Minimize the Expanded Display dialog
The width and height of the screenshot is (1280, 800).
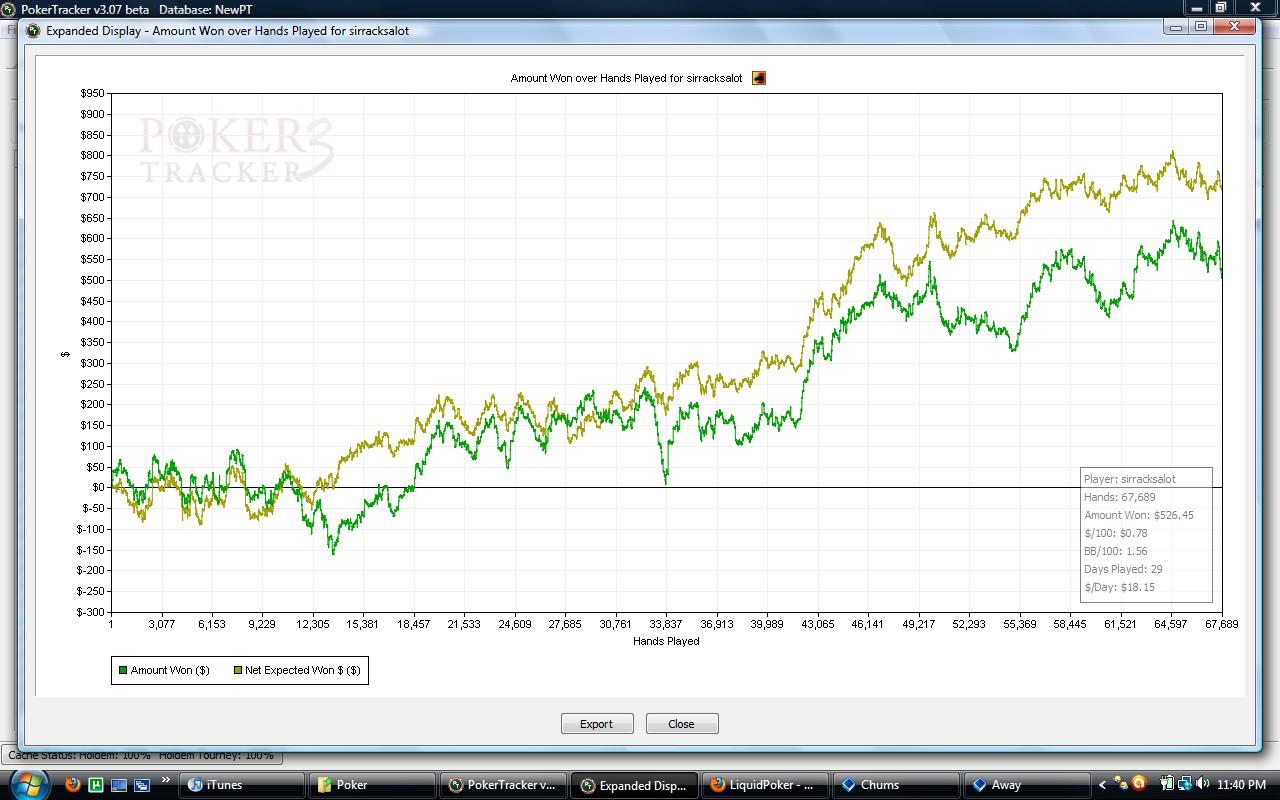(x=1178, y=27)
